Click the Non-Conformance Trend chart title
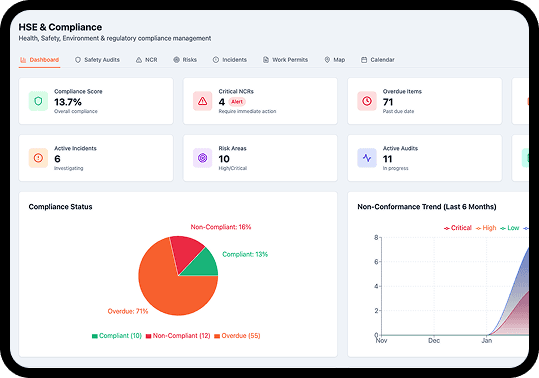This screenshot has height=378, width=539. pos(427,207)
